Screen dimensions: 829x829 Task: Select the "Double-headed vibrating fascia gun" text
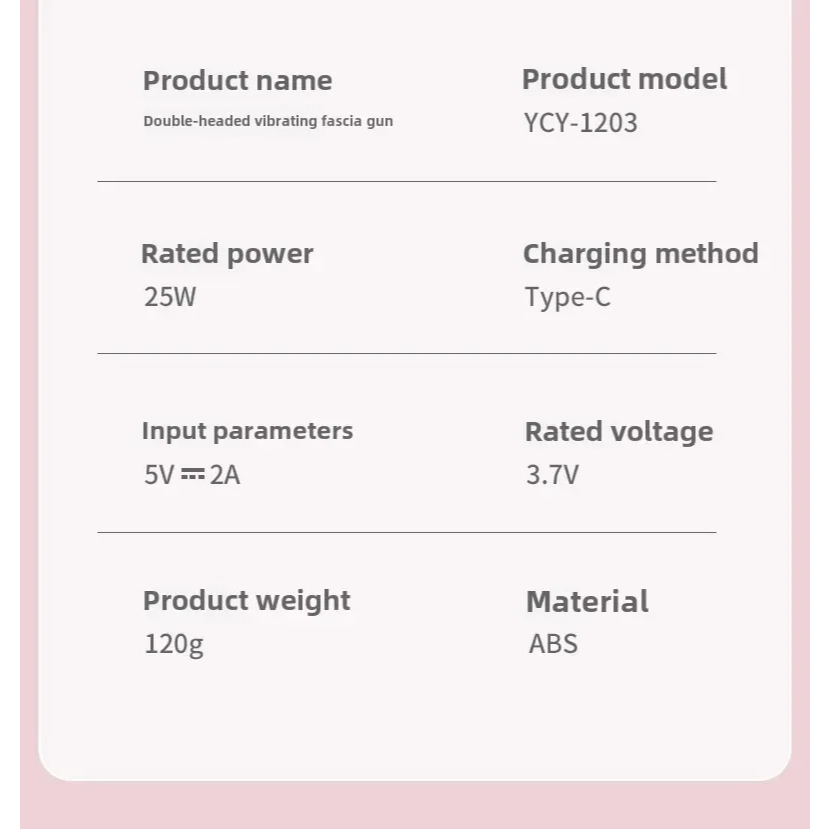[x=268, y=121]
